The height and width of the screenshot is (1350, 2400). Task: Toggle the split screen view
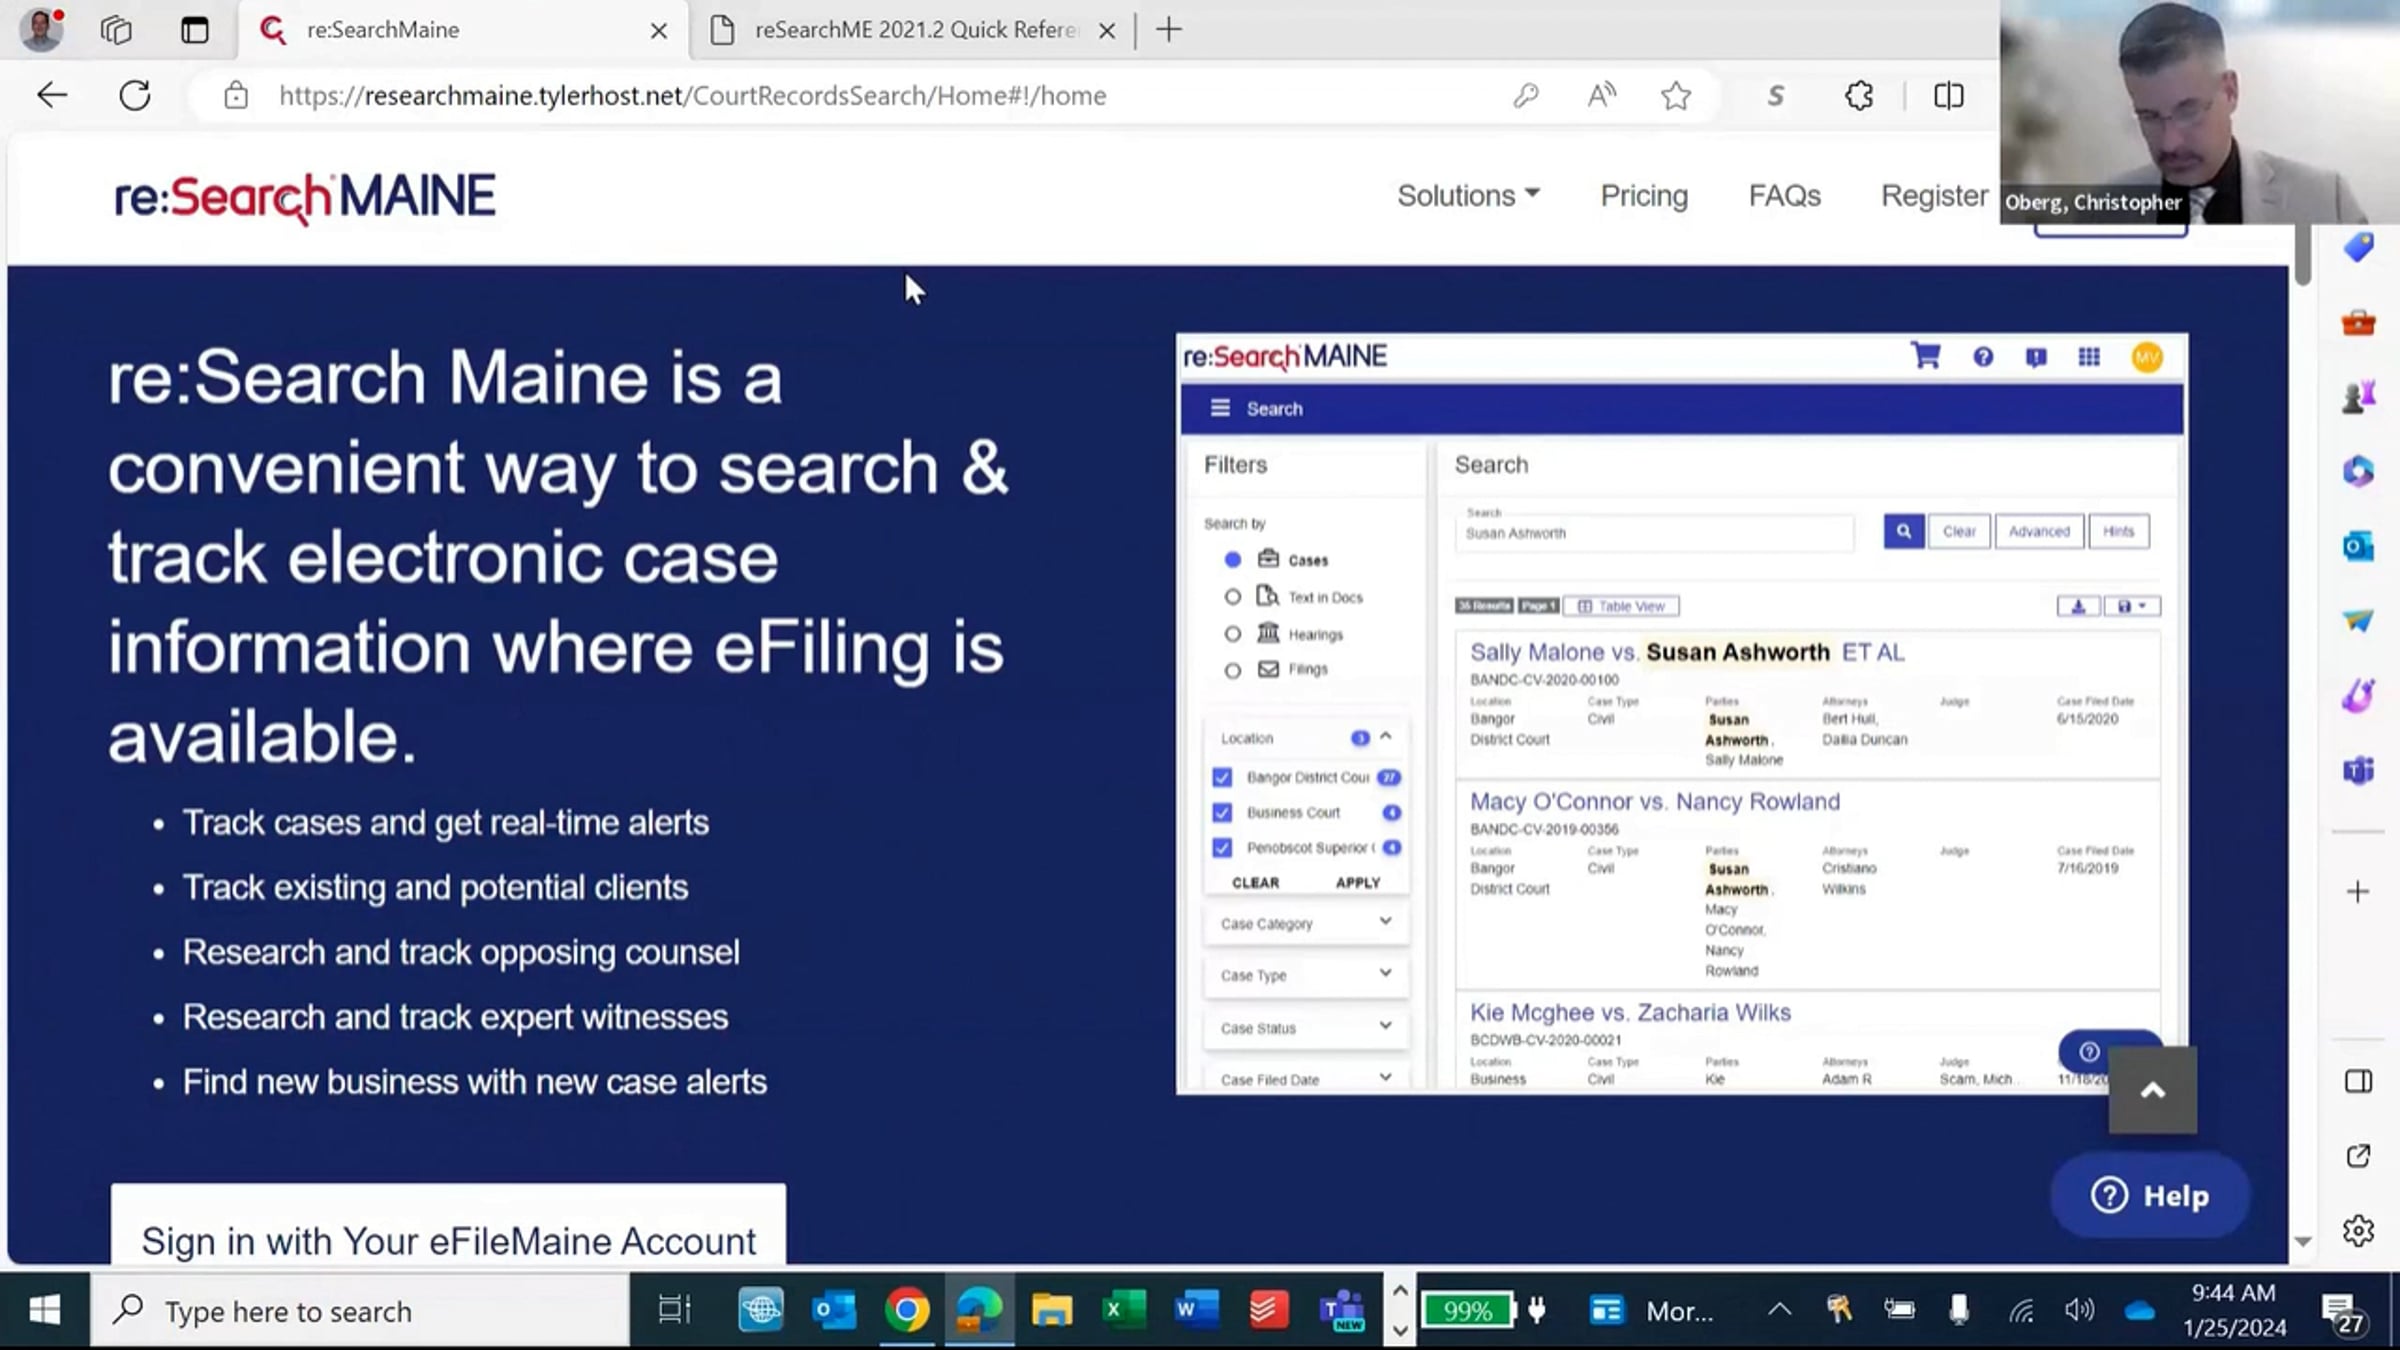(1948, 95)
